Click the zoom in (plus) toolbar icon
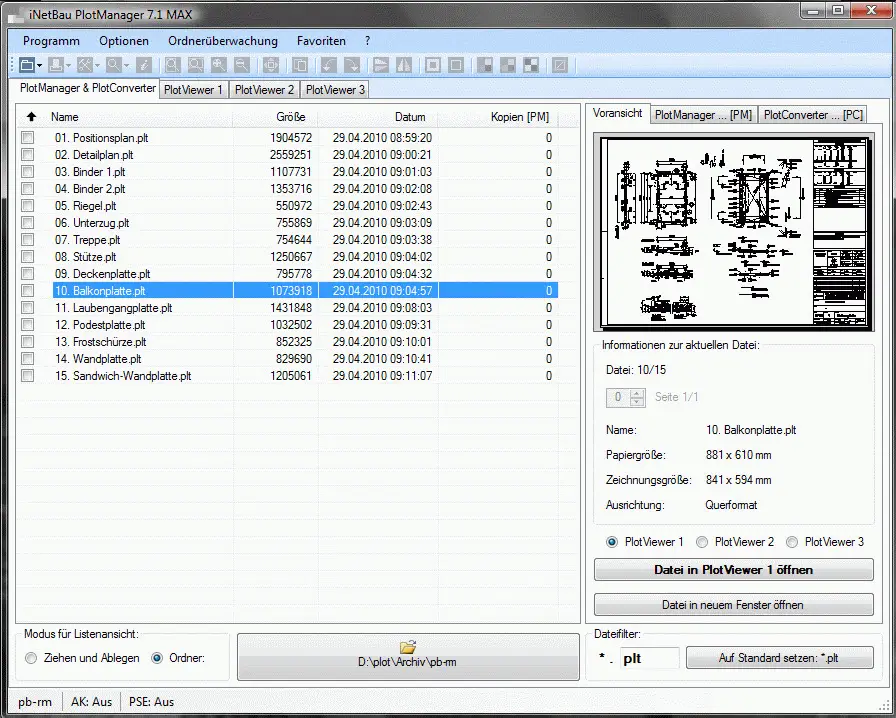This screenshot has width=896, height=718. pyautogui.click(x=219, y=65)
